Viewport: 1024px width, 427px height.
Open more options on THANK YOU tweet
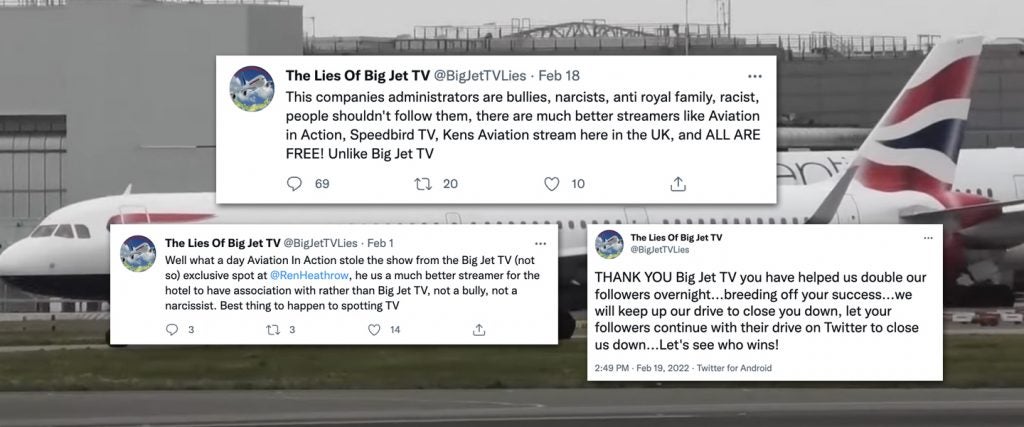[928, 238]
